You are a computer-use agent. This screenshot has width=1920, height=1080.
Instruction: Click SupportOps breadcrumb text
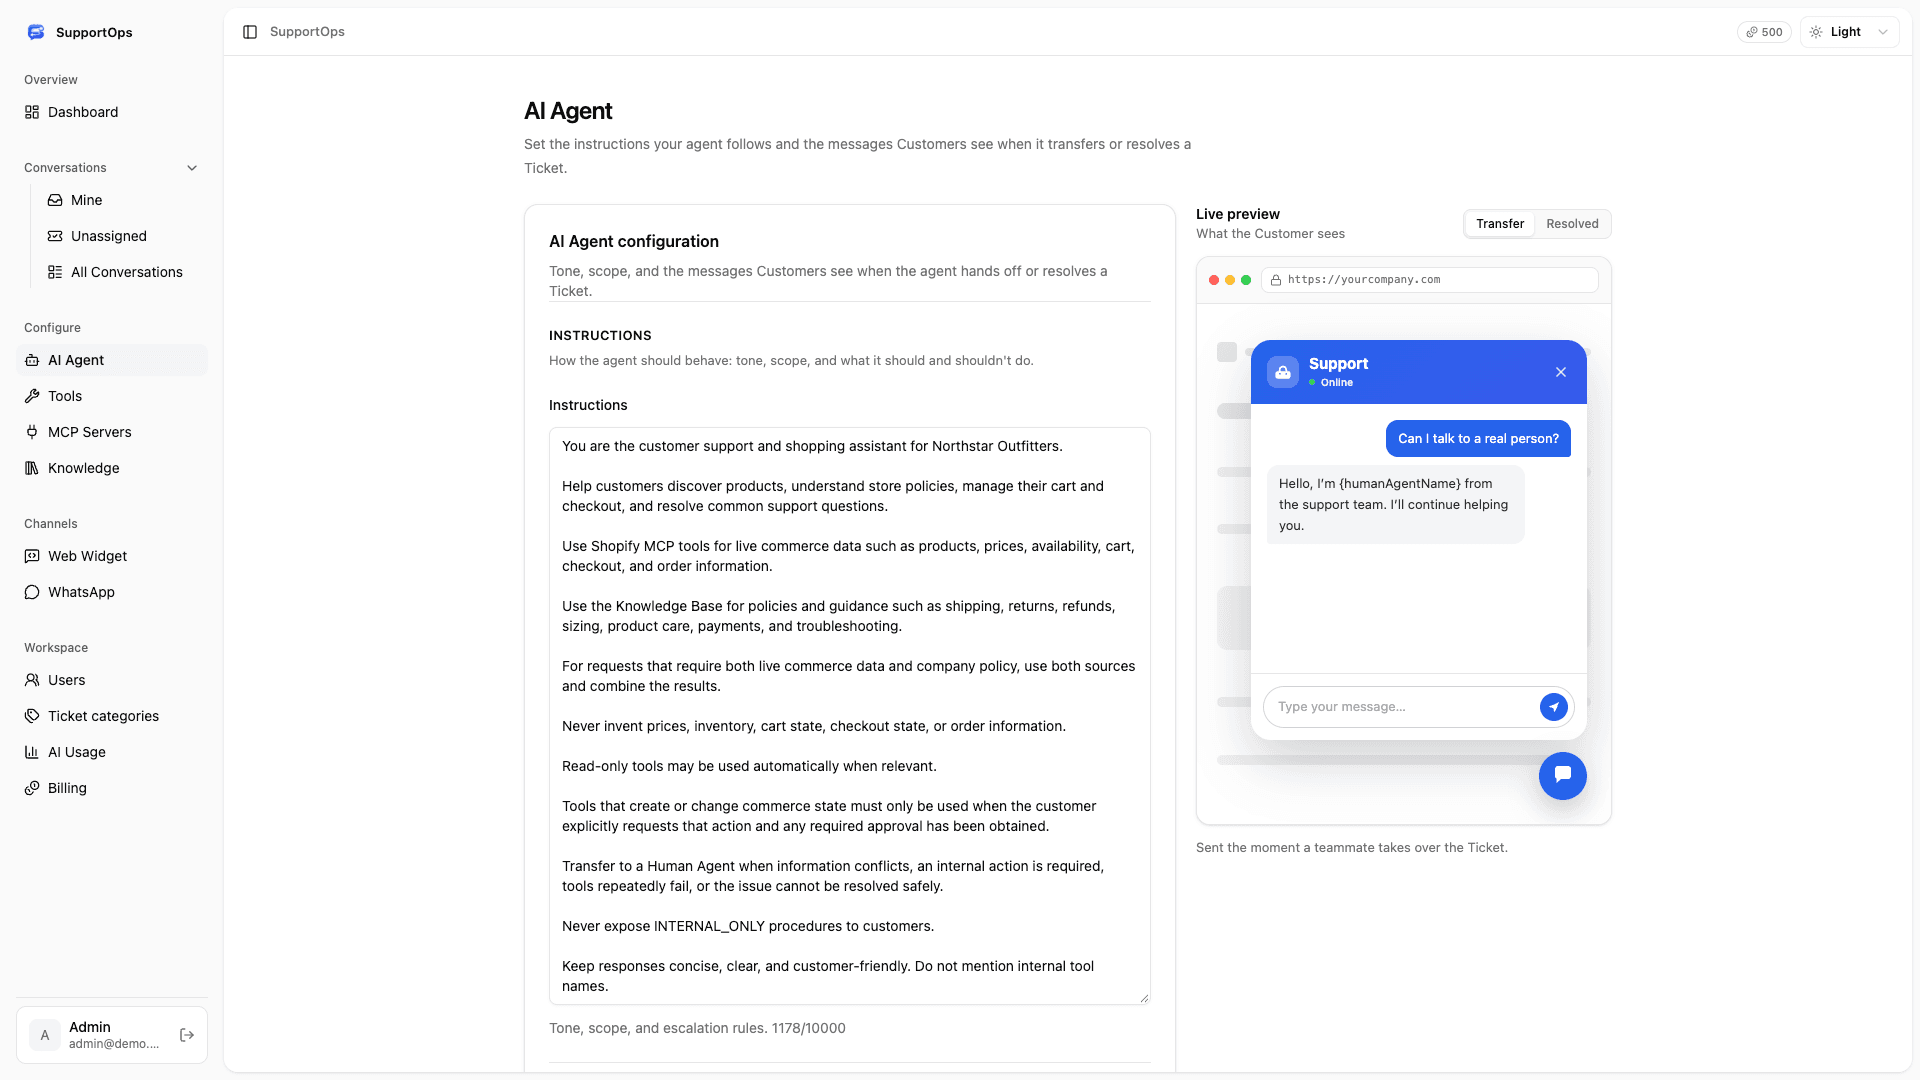[307, 32]
